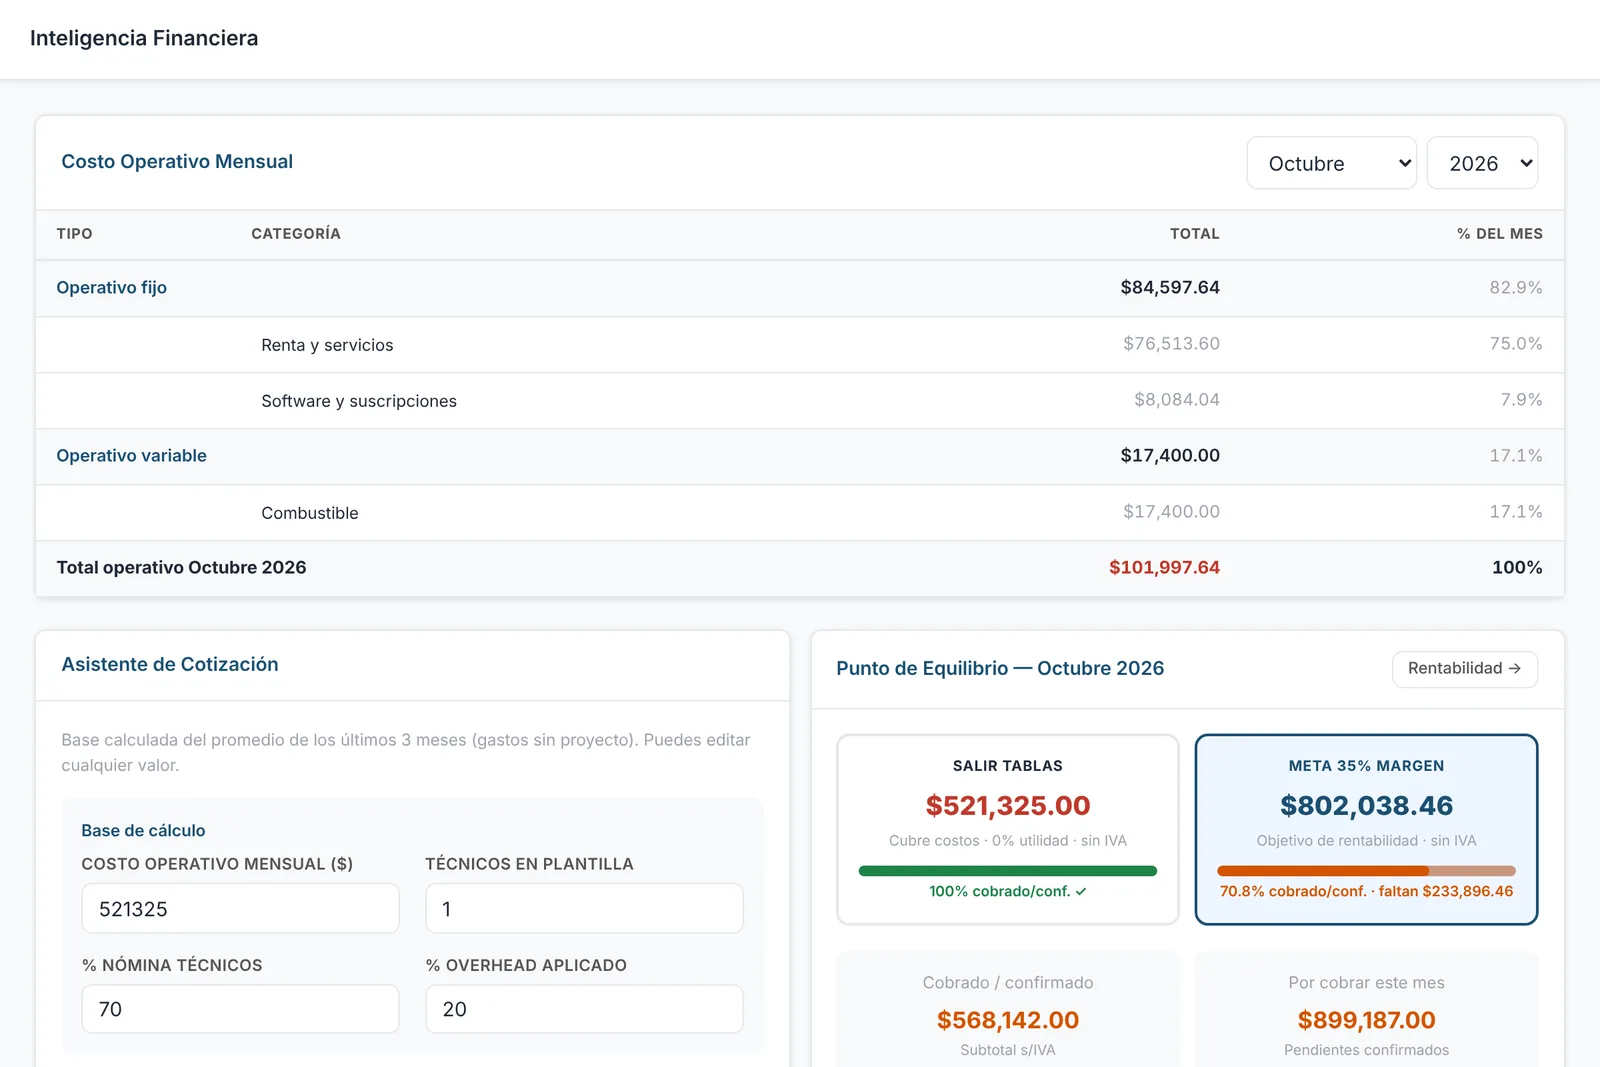The height and width of the screenshot is (1067, 1600).
Task: Click the TOTAL column header
Action: click(x=1195, y=234)
